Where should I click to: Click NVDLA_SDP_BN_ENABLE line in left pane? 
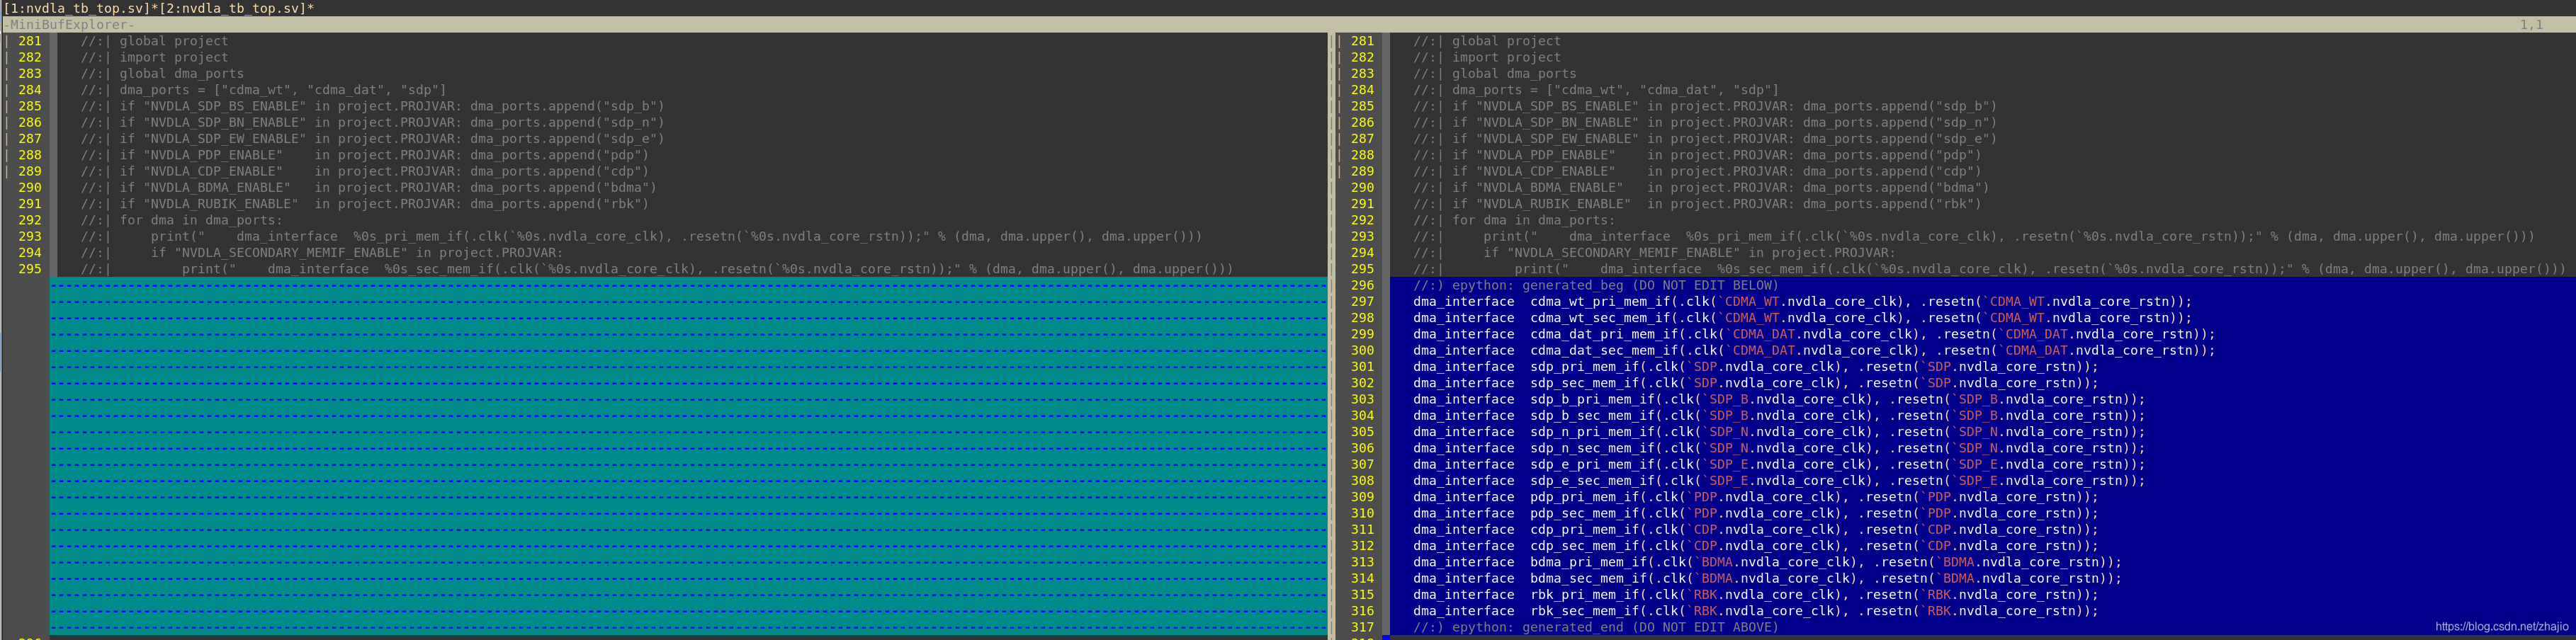[373, 122]
